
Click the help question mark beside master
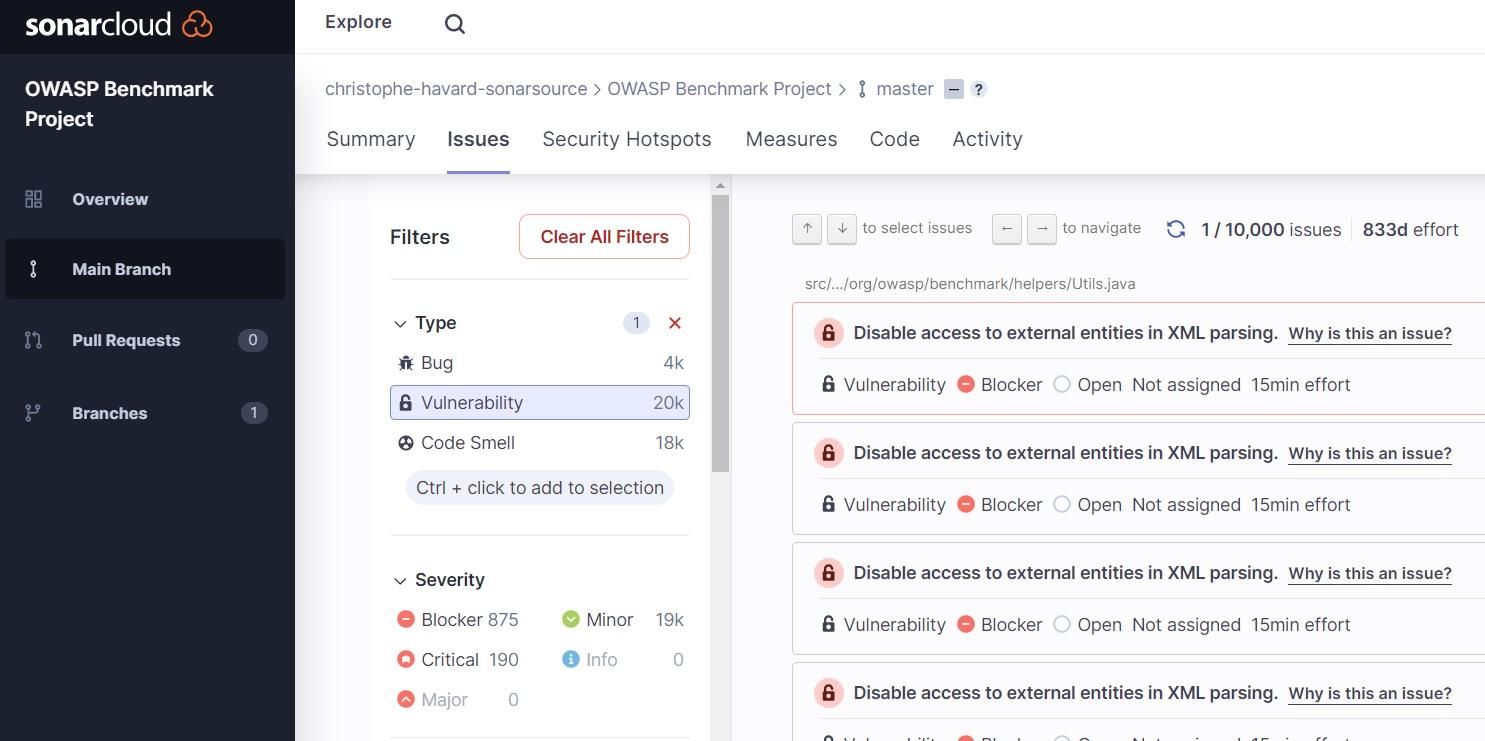point(979,89)
